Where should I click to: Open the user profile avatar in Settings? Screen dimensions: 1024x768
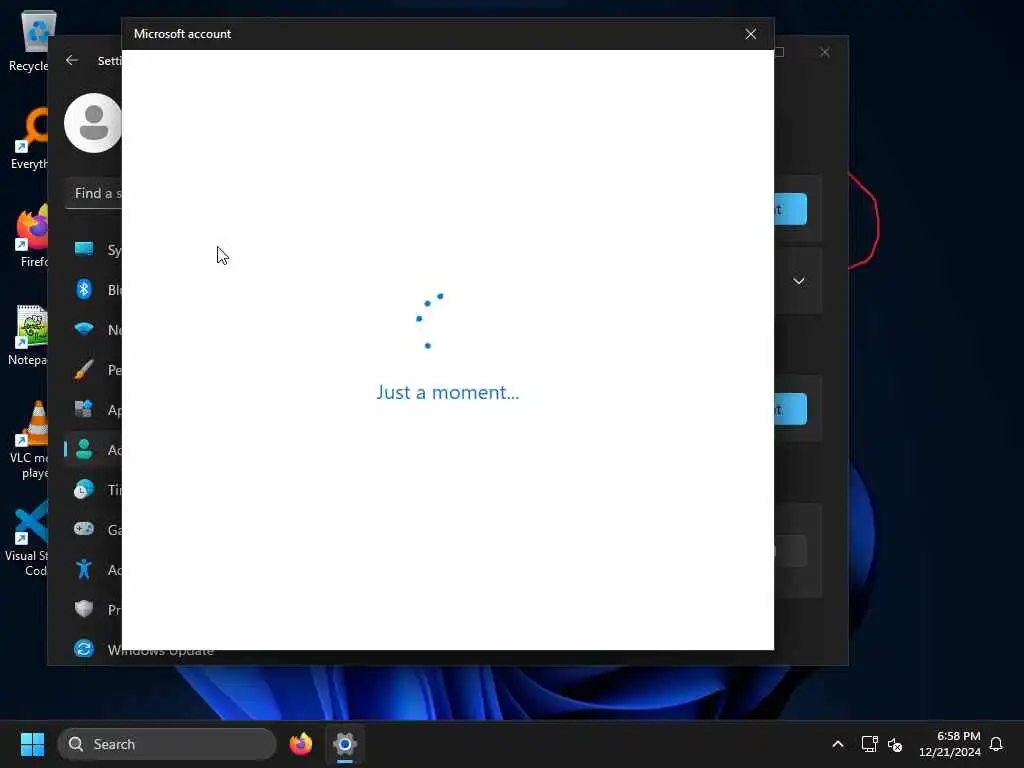coord(93,123)
